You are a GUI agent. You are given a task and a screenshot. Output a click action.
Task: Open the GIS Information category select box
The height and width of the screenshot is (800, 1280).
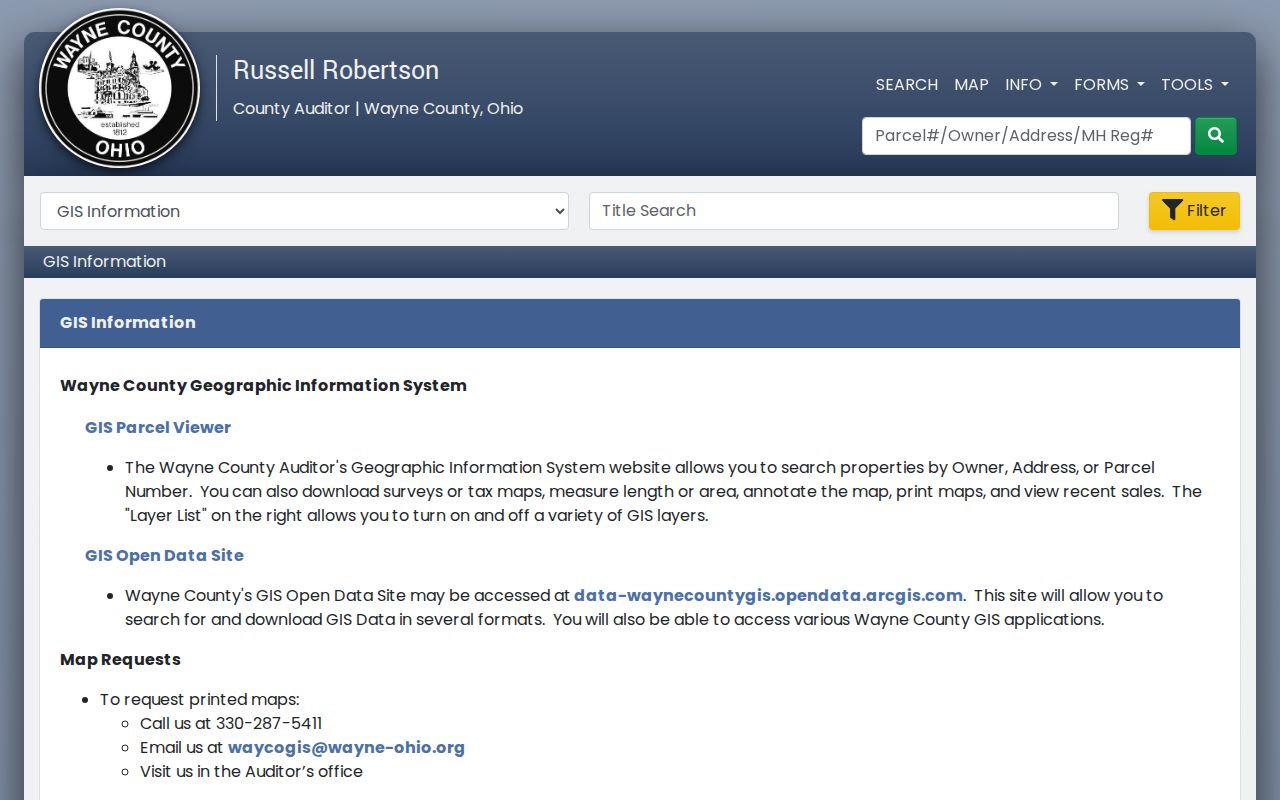click(x=304, y=211)
